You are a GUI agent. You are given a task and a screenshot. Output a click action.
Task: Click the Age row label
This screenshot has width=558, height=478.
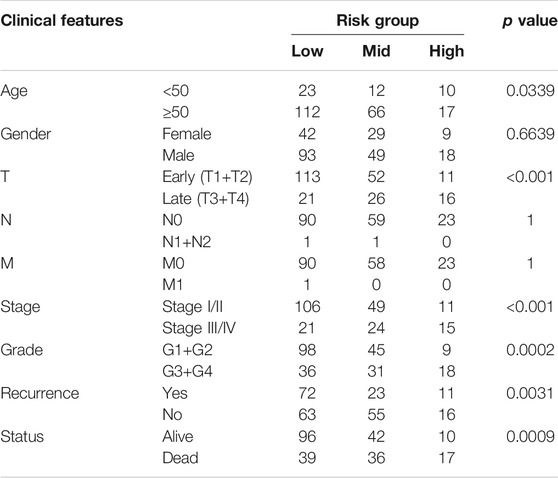tap(14, 91)
